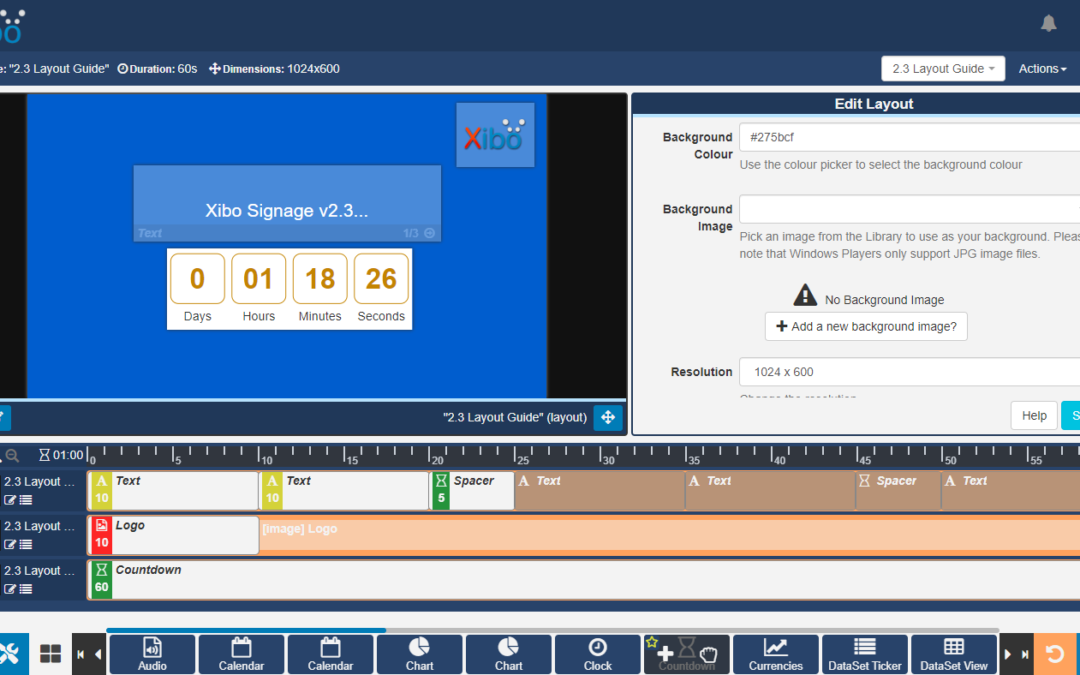
Task: Open list icon in the Countdown region row
Action: pos(25,589)
